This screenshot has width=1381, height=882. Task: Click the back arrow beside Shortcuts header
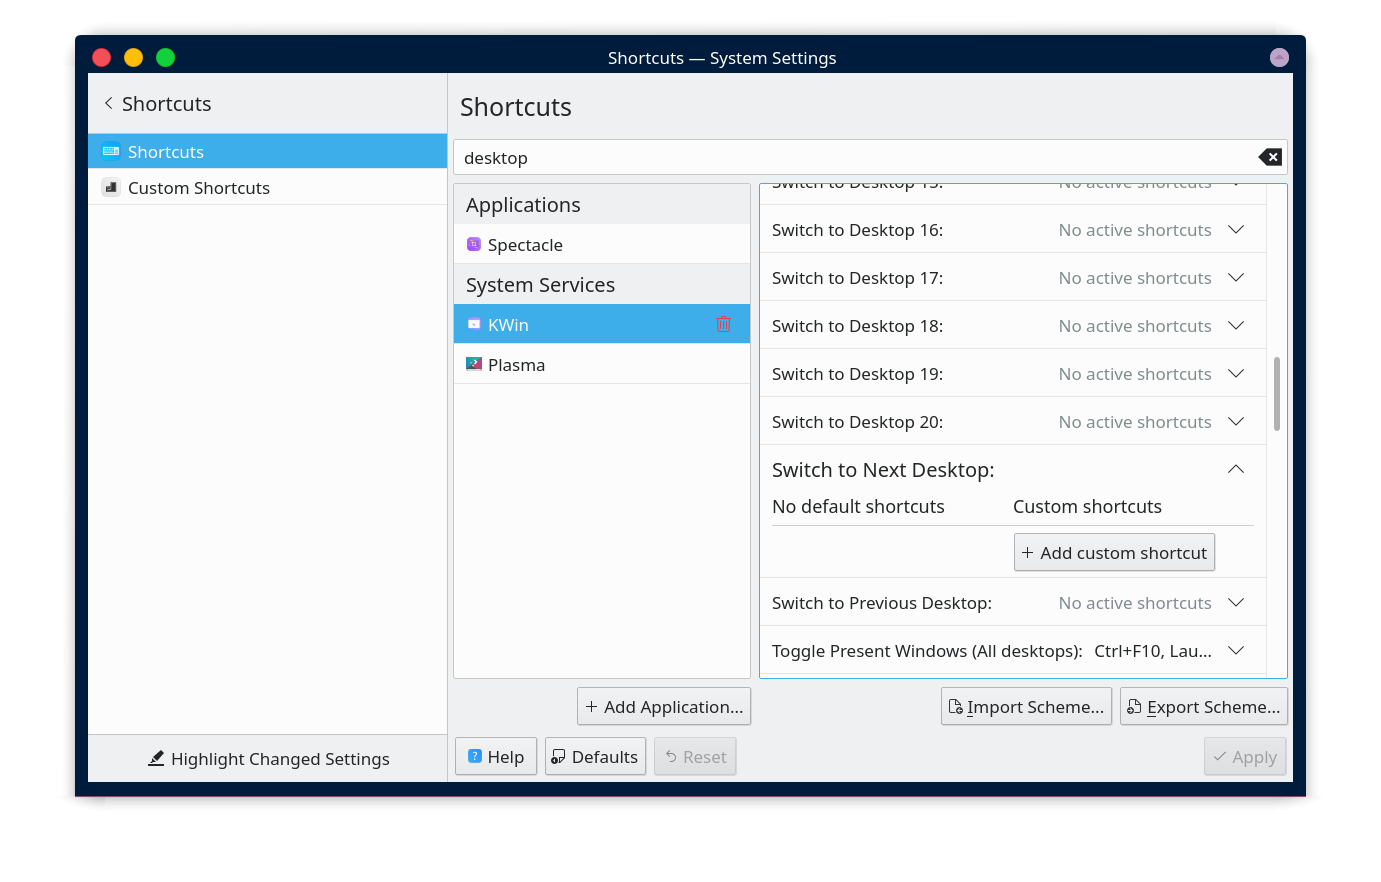tap(108, 104)
